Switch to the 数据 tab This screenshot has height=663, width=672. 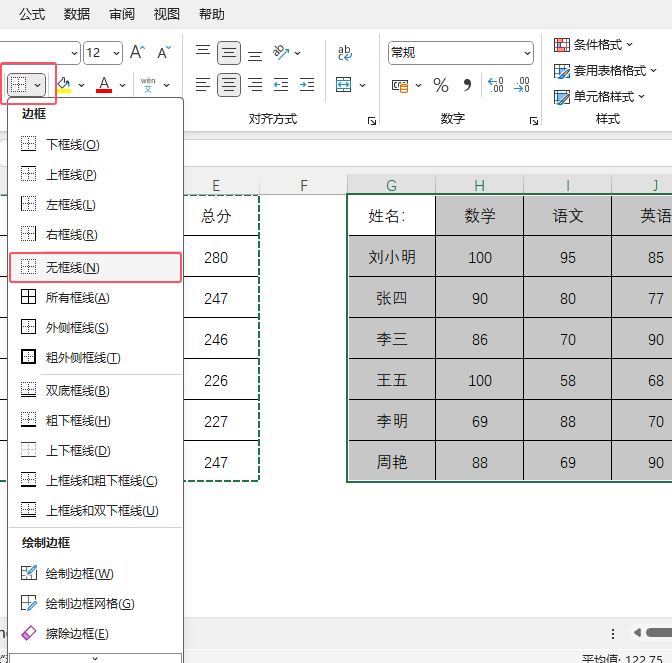pos(77,14)
